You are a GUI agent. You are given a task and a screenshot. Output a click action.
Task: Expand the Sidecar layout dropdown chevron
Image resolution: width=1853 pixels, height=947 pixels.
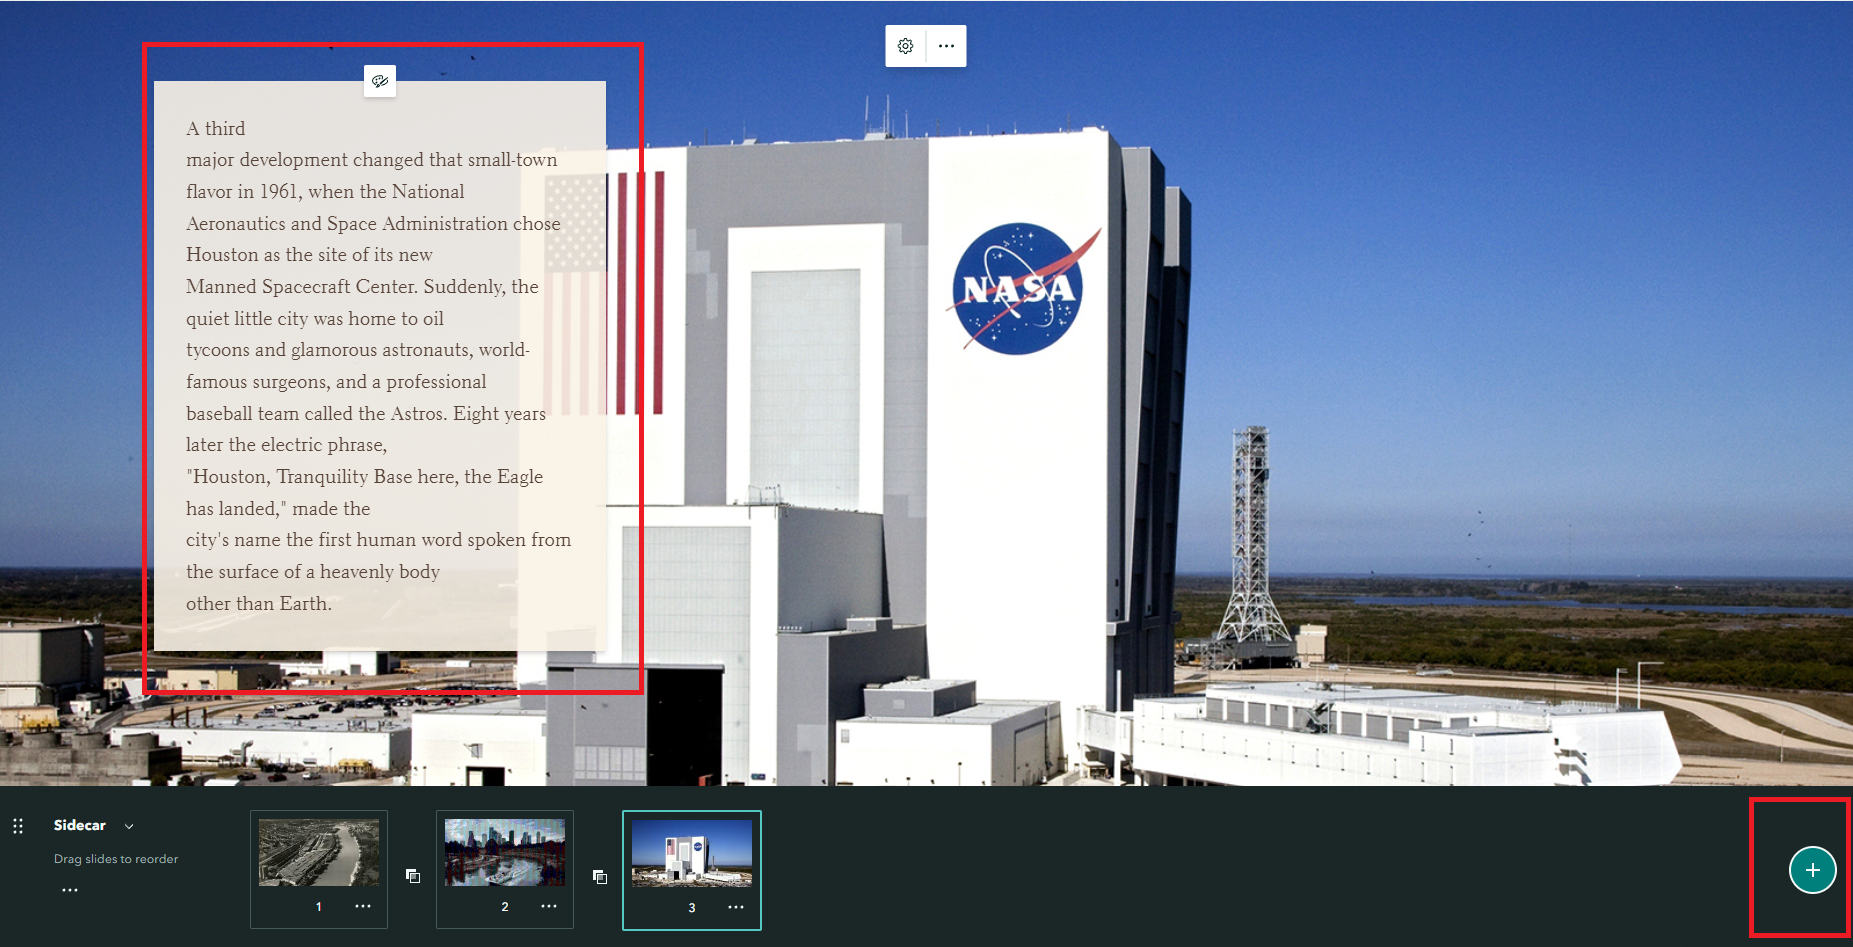[x=129, y=826]
